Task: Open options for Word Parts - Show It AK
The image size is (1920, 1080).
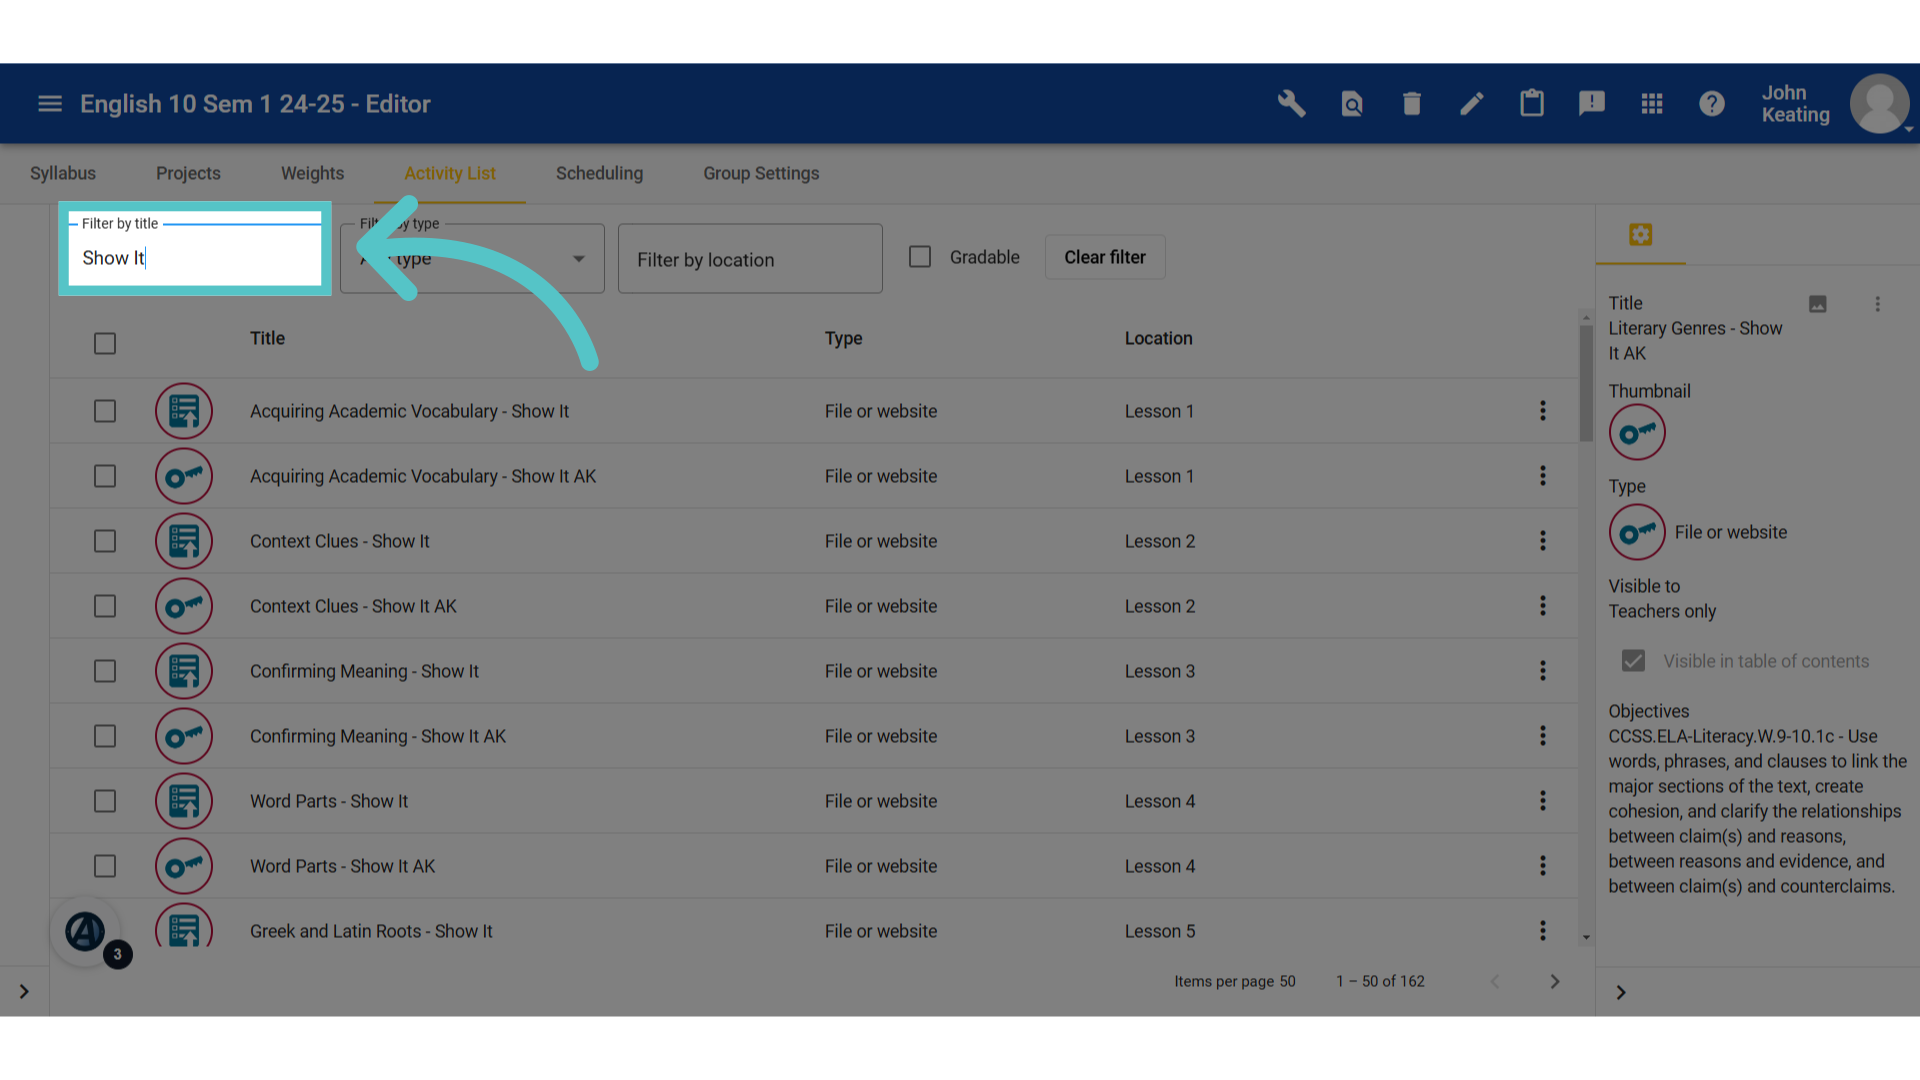Action: (1543, 866)
